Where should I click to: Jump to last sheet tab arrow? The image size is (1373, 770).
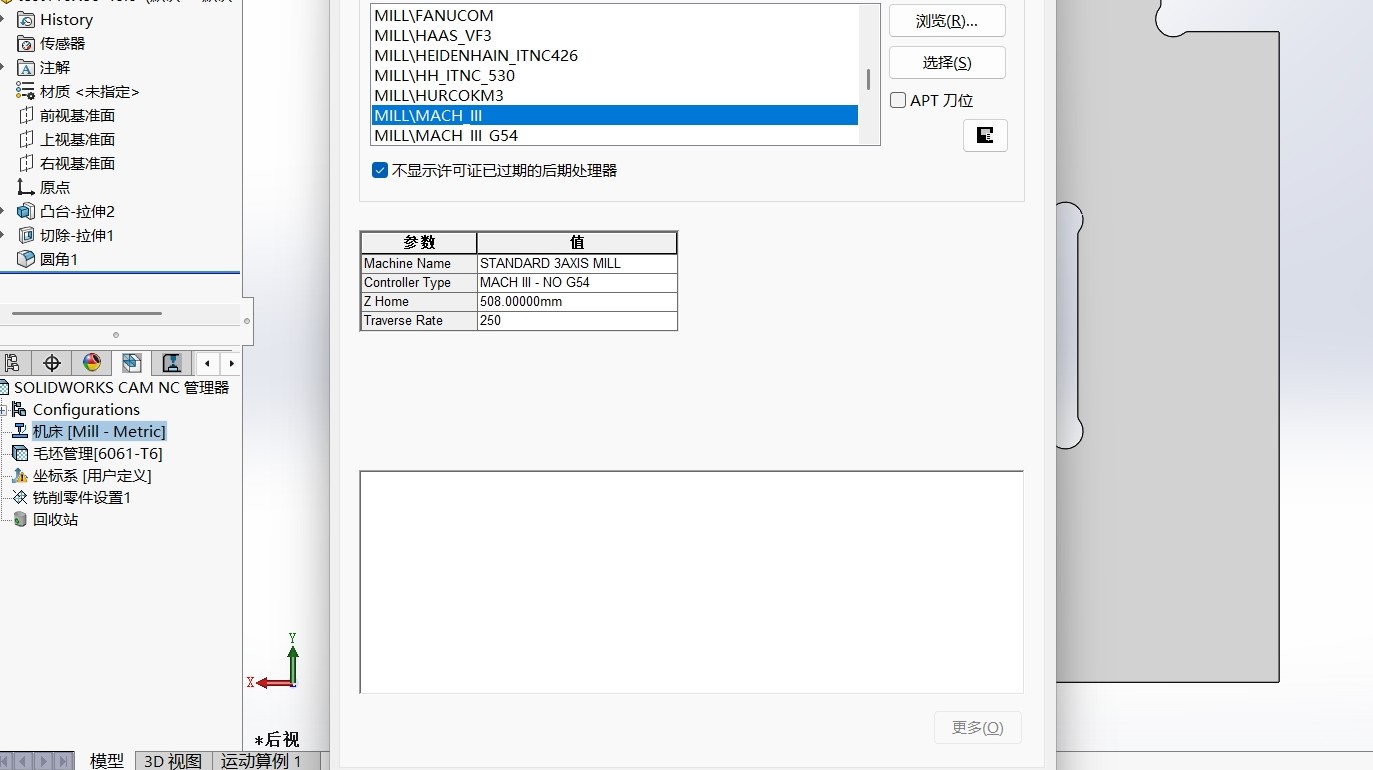[x=64, y=761]
